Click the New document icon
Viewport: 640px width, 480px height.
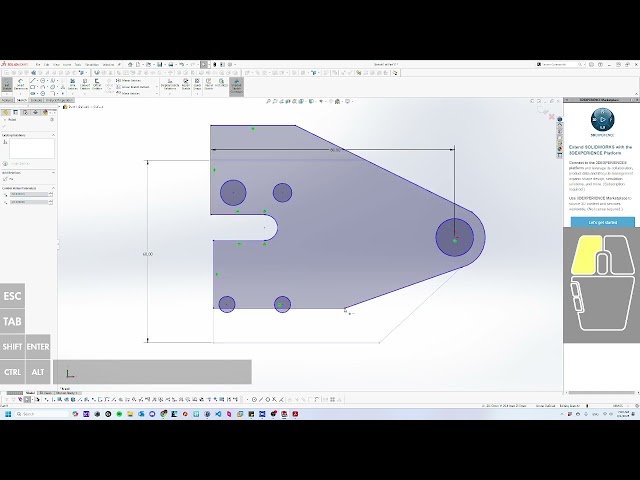pyautogui.click(x=138, y=64)
